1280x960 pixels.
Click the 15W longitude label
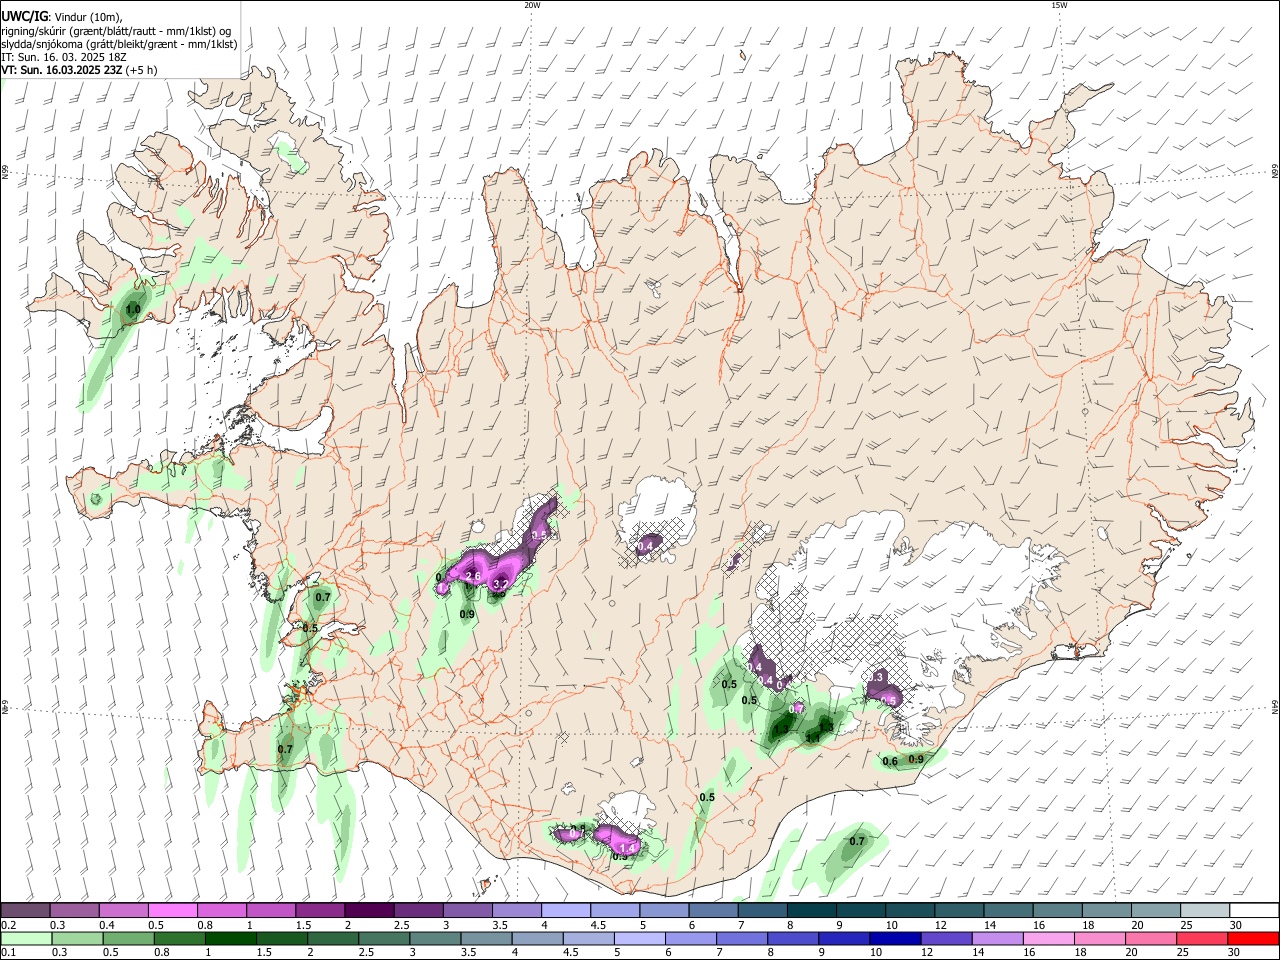(x=1059, y=5)
